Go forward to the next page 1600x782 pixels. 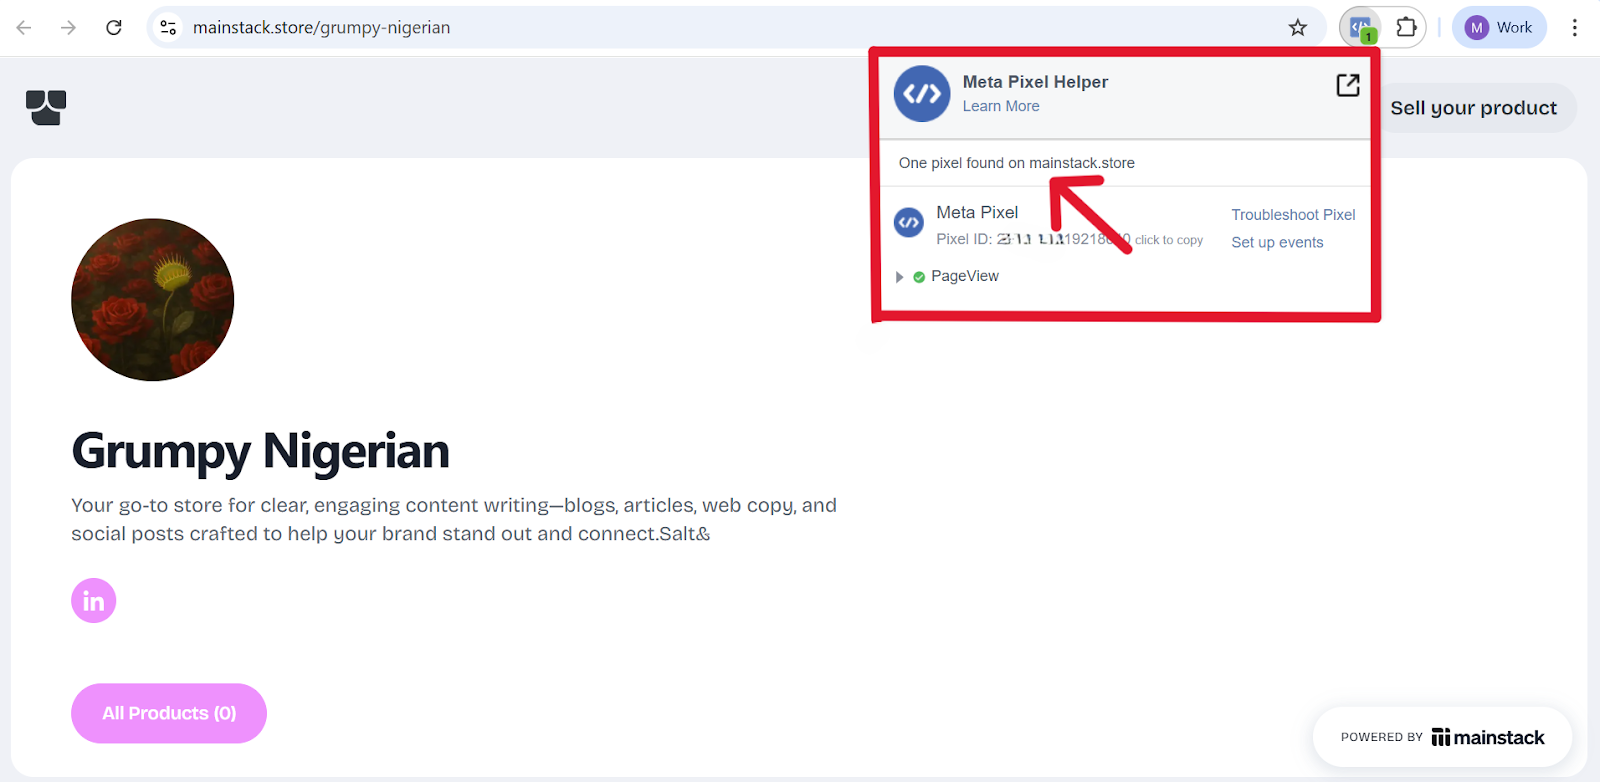(x=68, y=28)
